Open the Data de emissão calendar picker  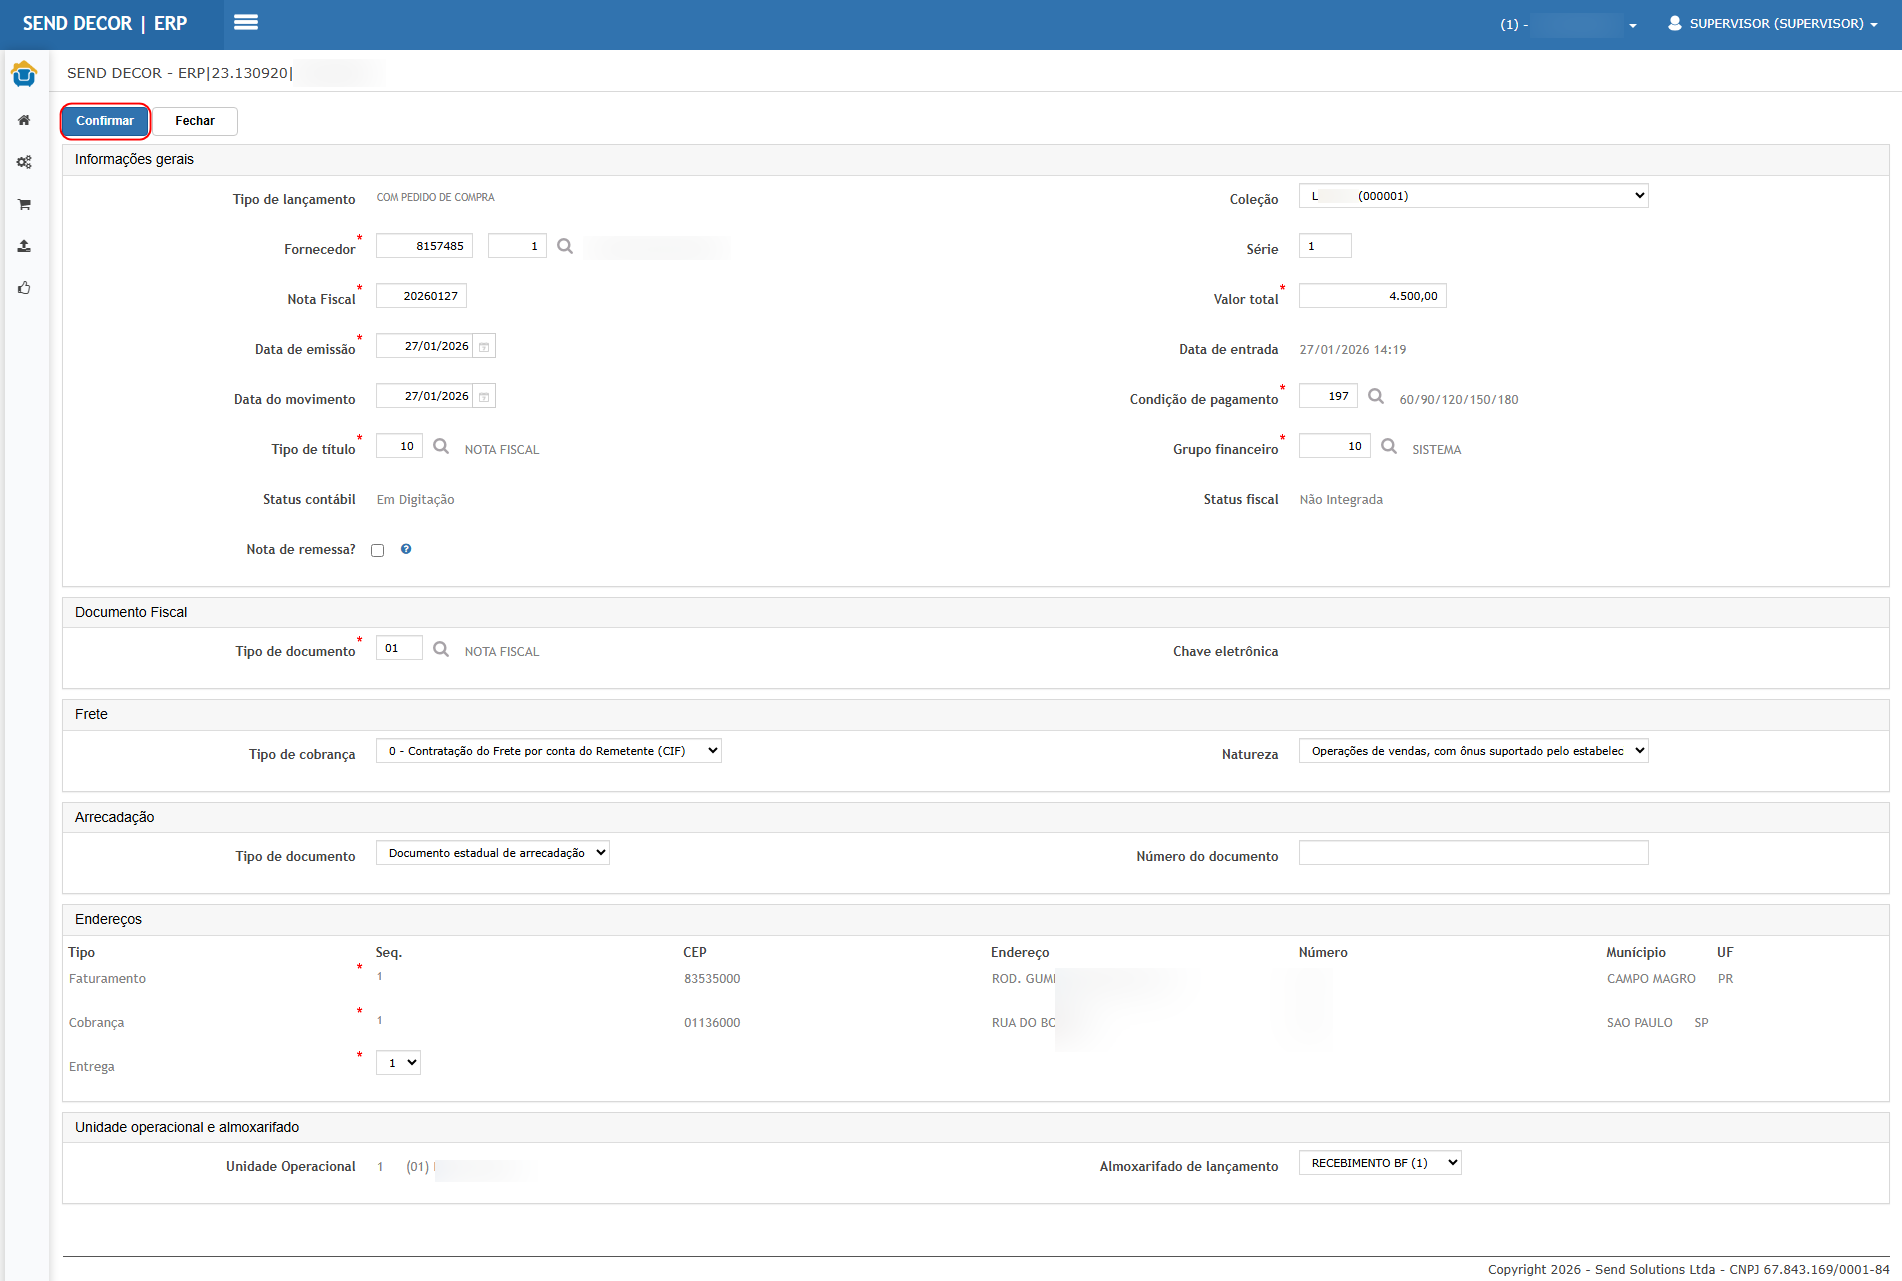484,346
